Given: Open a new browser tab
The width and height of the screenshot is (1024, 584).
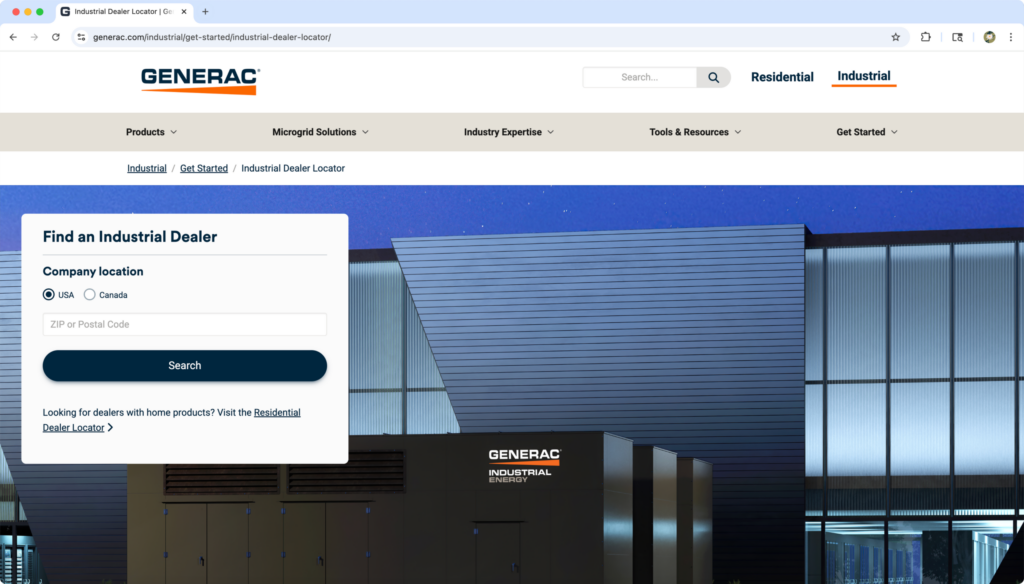Looking at the screenshot, I should (x=205, y=12).
